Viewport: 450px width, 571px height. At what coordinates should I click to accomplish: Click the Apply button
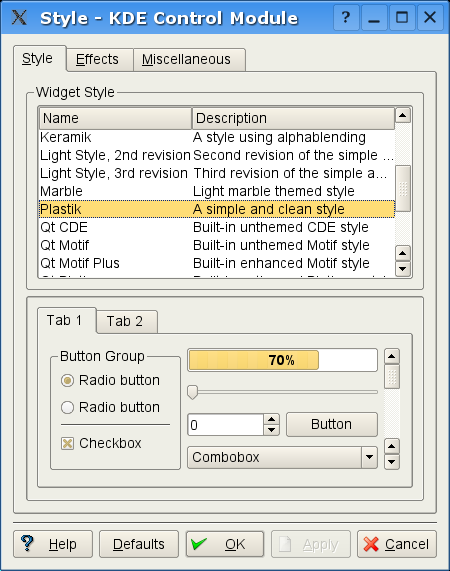coord(311,544)
